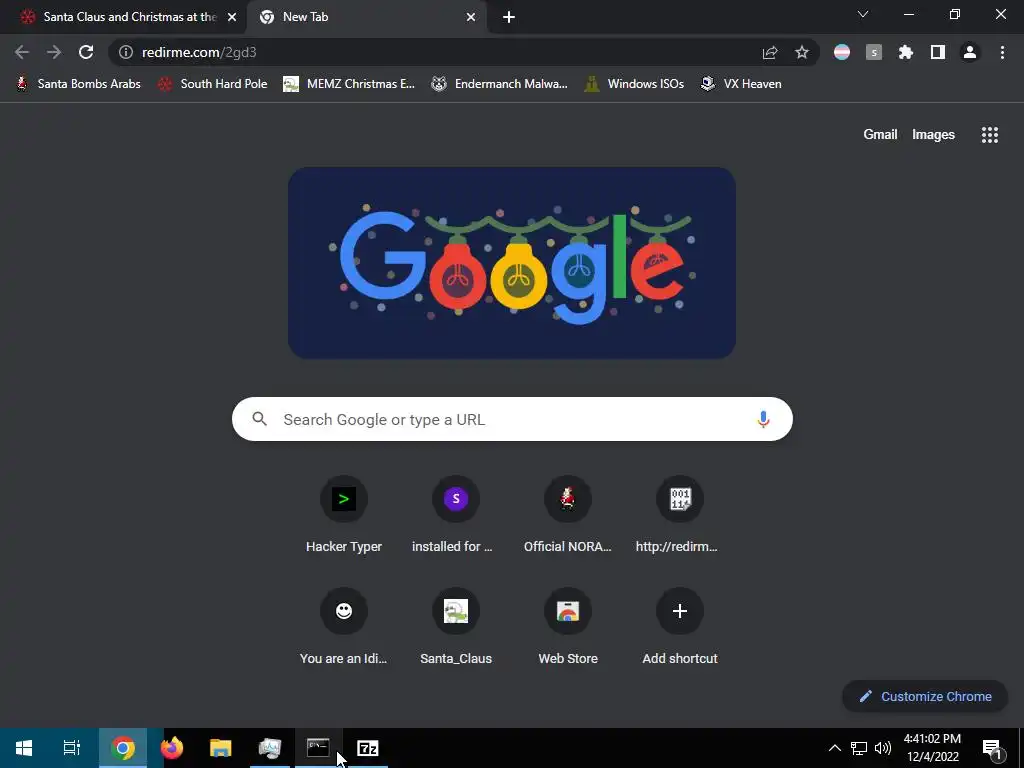Open Windows ISOs bookmark
1024x768 pixels.
[634, 84]
